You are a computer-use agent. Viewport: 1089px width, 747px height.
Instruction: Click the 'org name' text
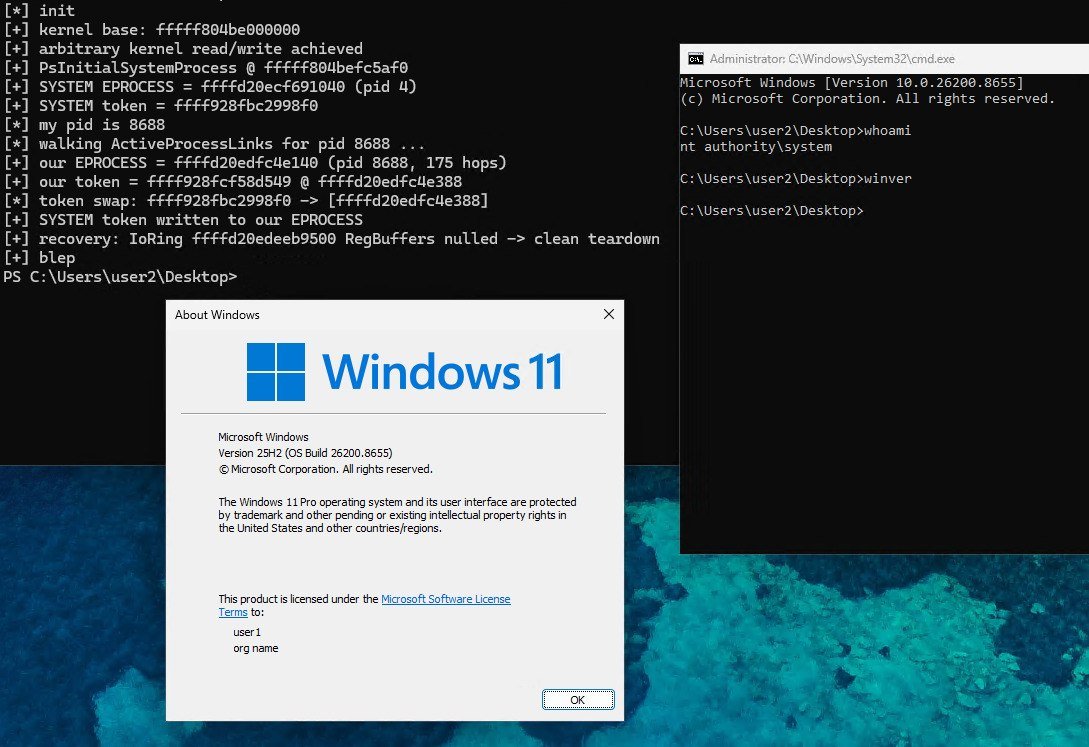pos(256,648)
